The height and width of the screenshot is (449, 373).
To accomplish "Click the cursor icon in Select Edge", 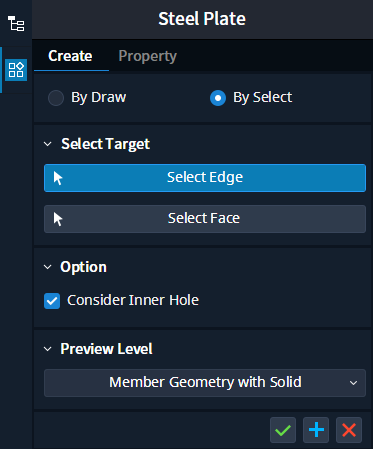I will pos(58,178).
